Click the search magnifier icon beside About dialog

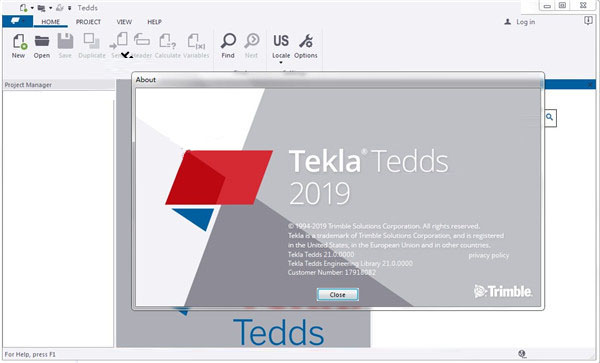(x=550, y=117)
